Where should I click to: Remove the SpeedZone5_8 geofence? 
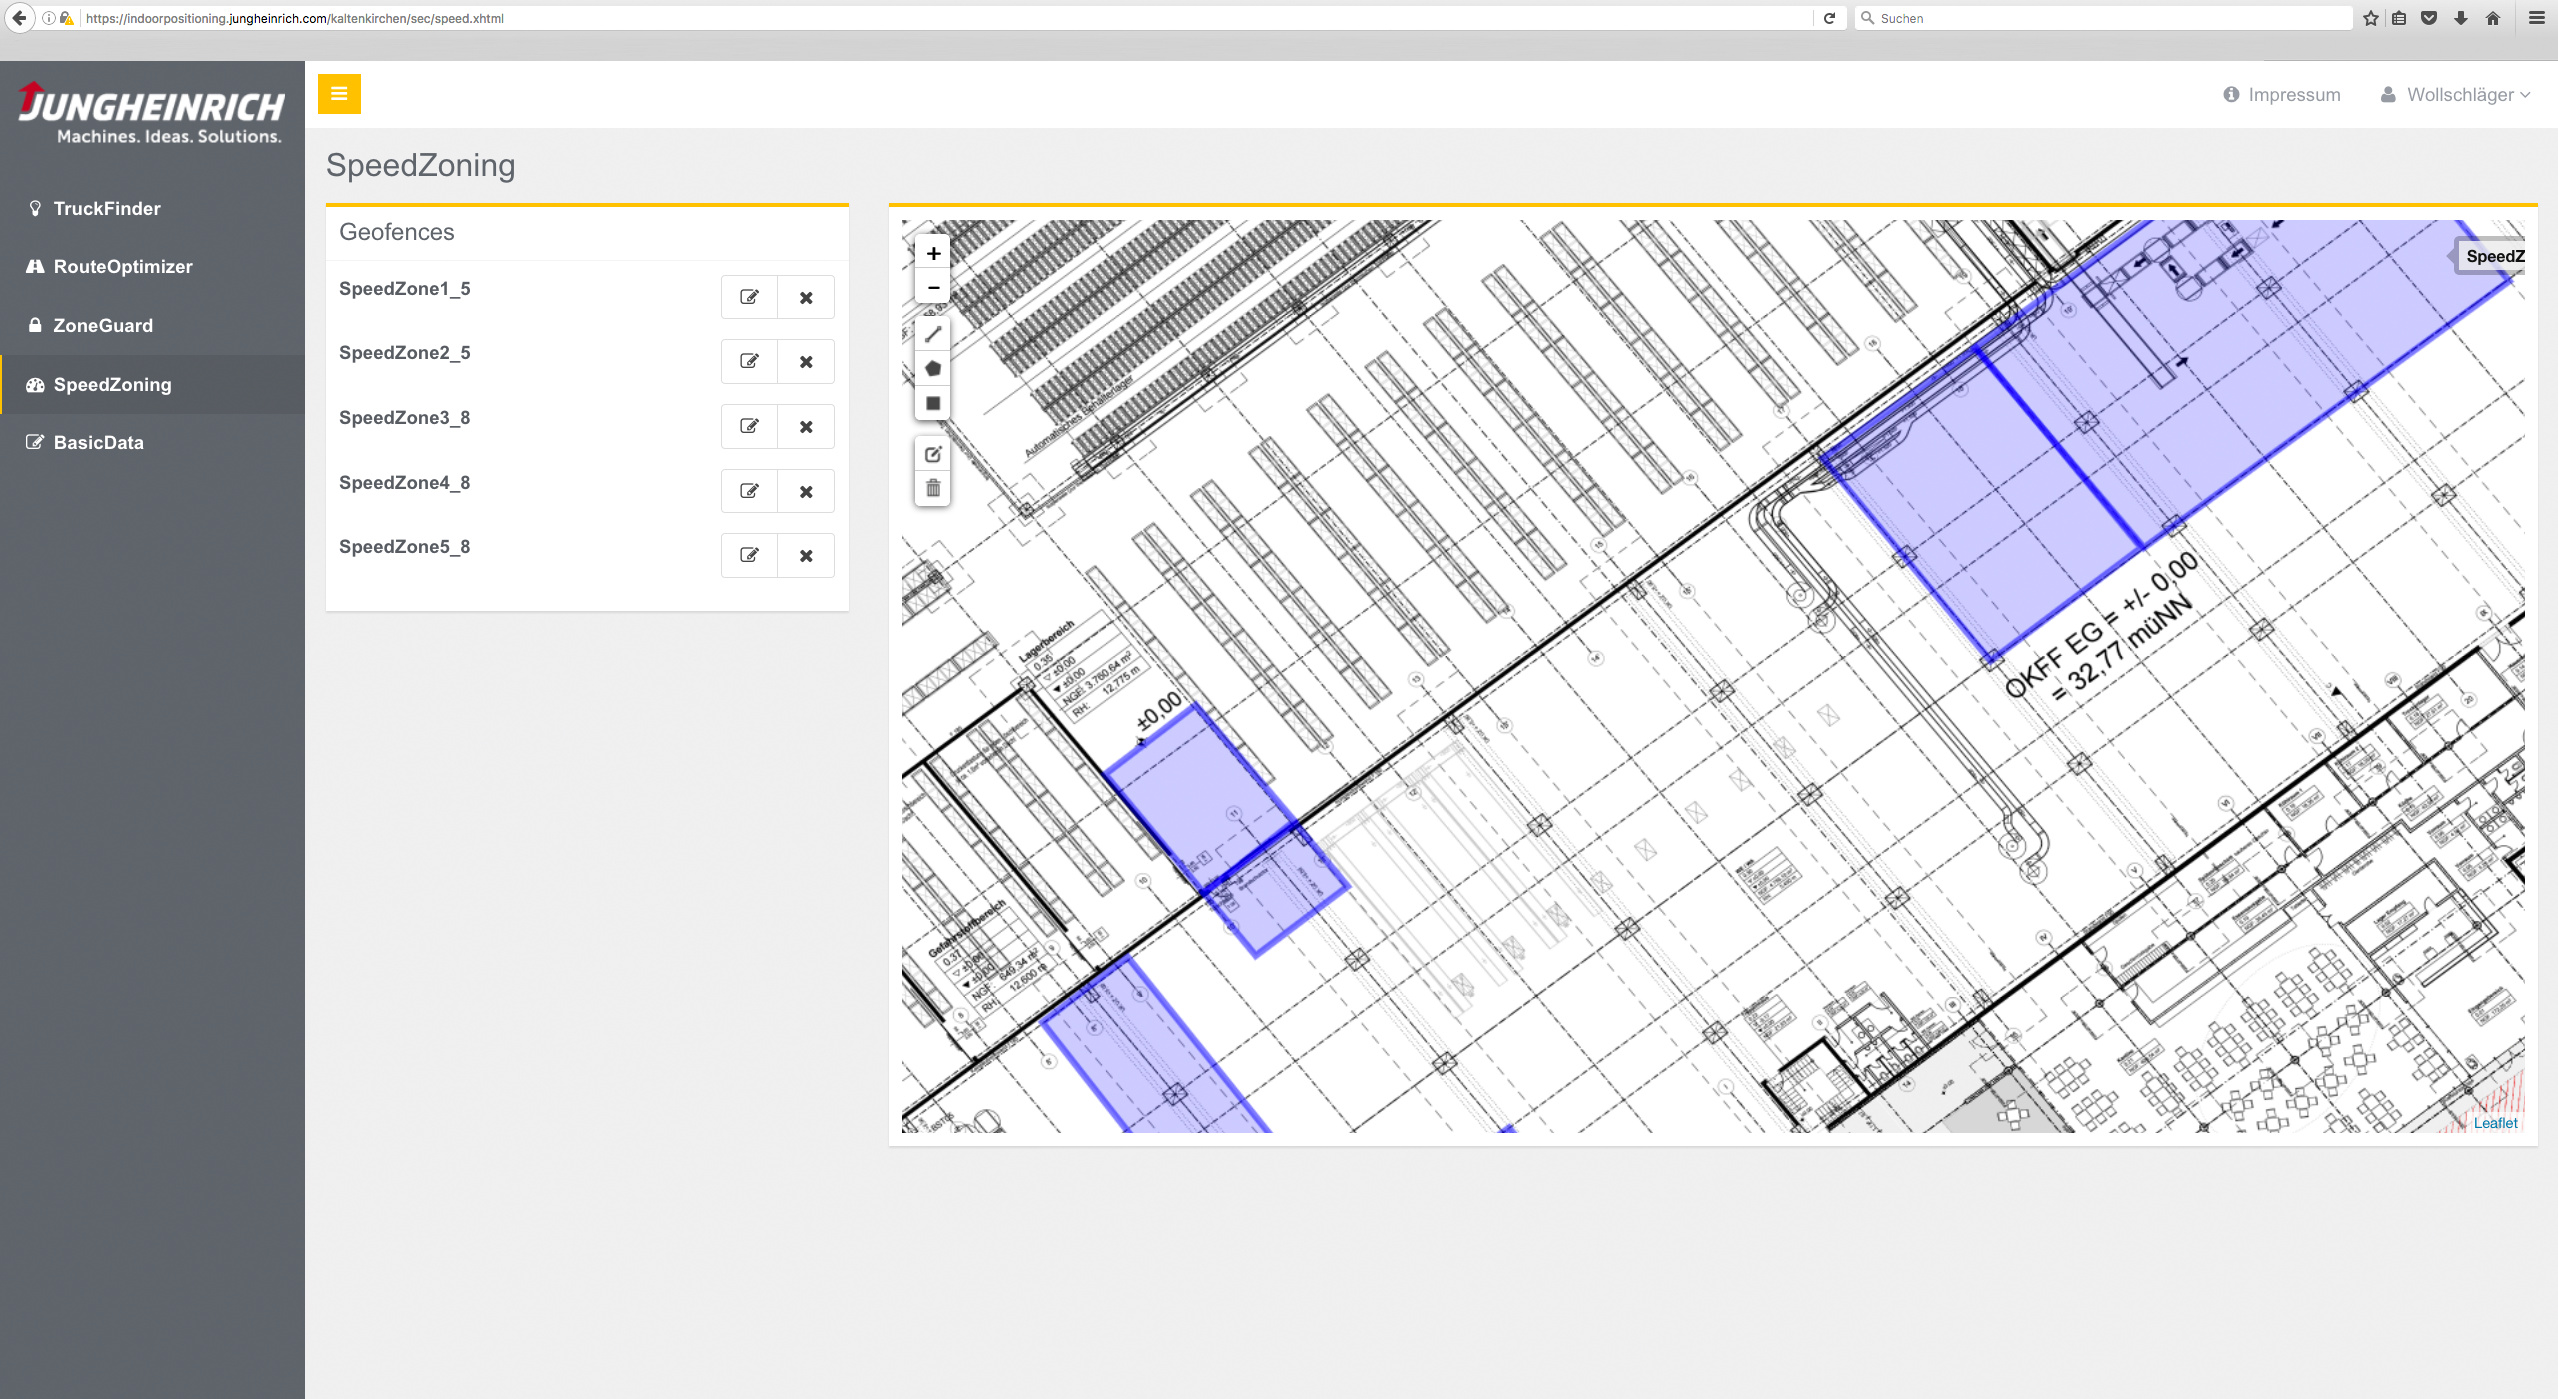pyautogui.click(x=806, y=556)
